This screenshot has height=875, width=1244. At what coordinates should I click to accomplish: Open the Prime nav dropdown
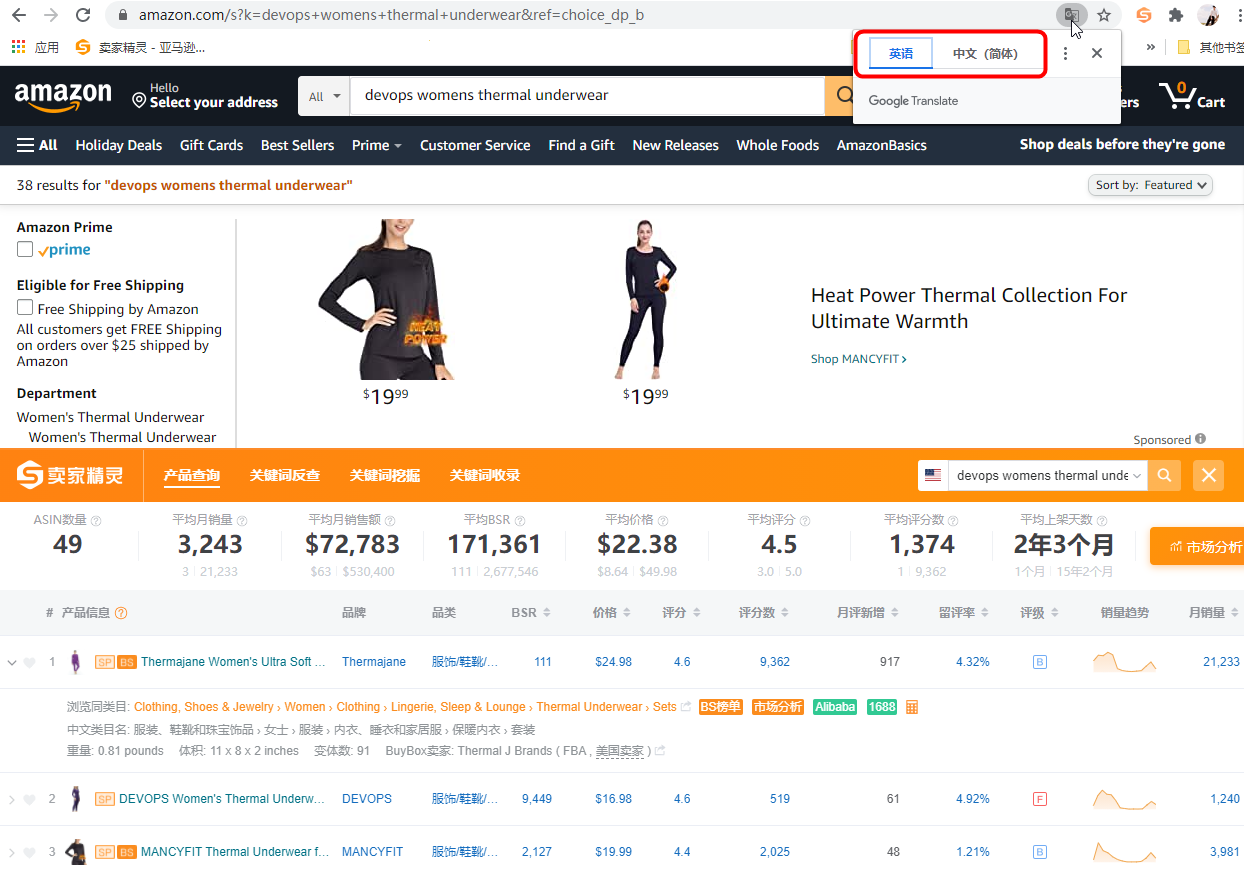pyautogui.click(x=377, y=145)
